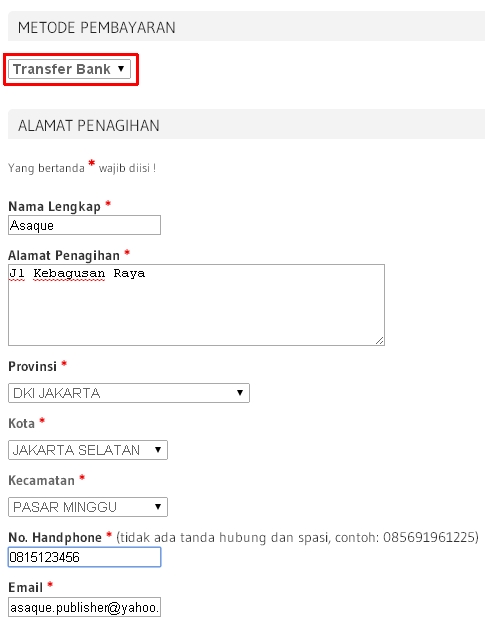Click the bold Alamat Penagihan field label
This screenshot has height=624, width=485.
(x=64, y=255)
